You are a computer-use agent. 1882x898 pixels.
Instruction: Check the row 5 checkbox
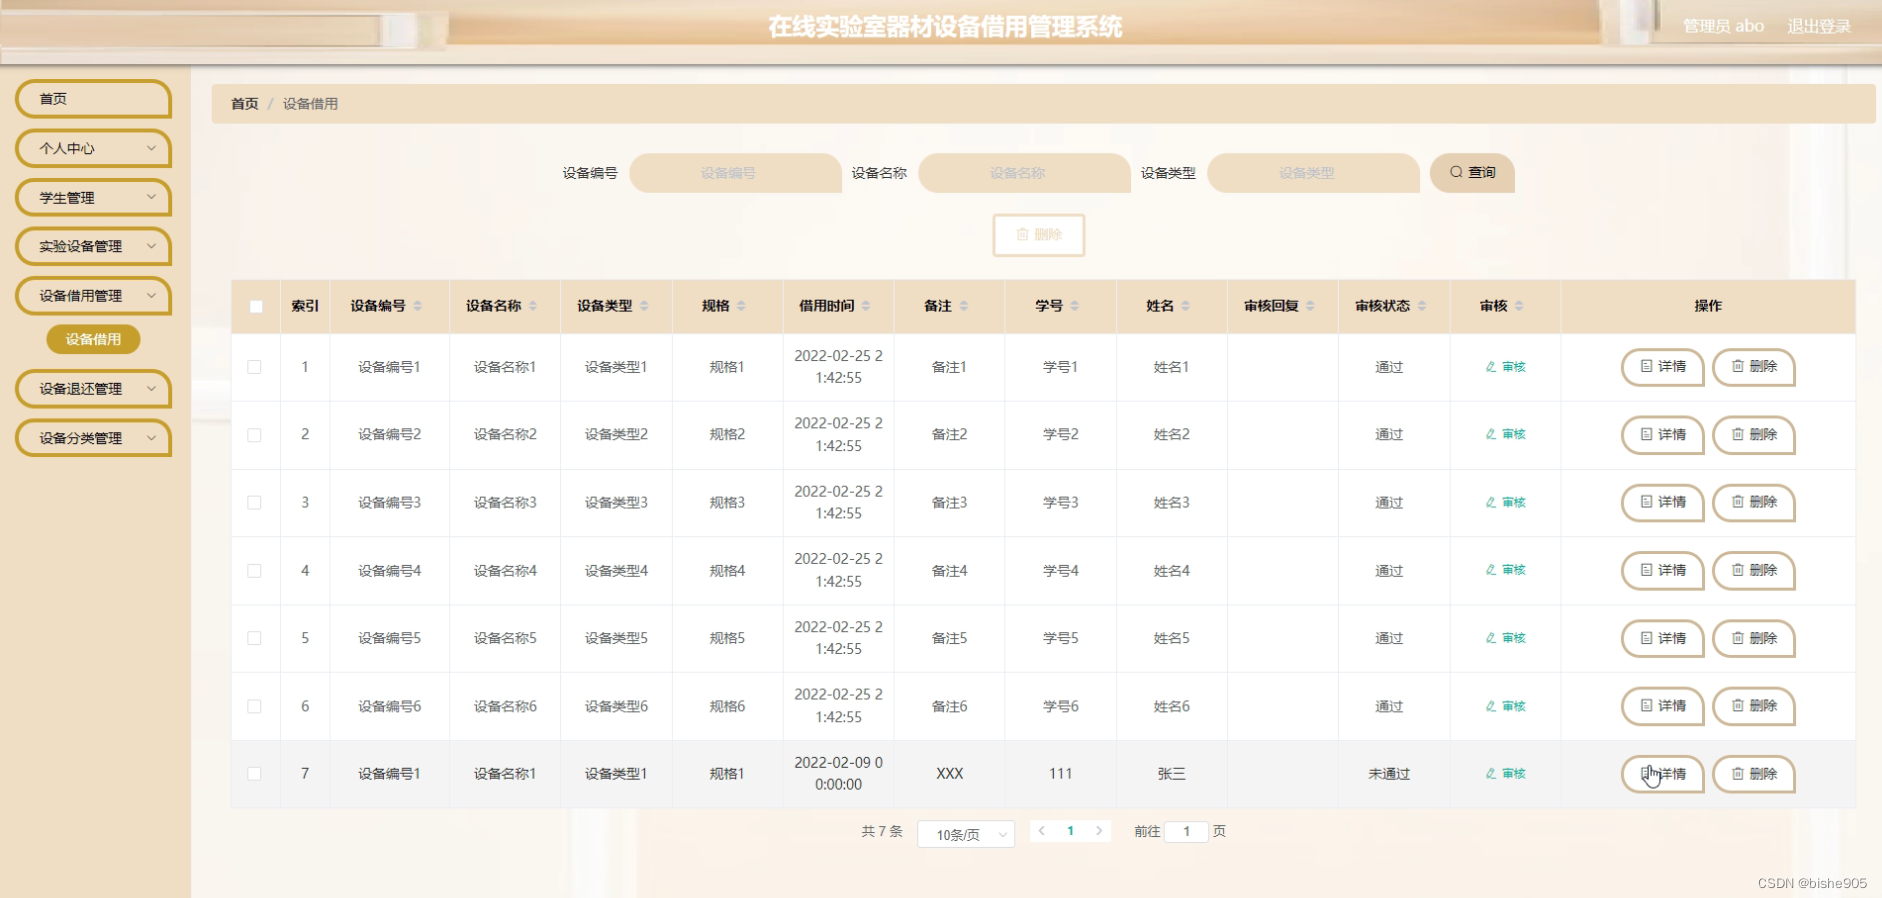click(x=254, y=638)
